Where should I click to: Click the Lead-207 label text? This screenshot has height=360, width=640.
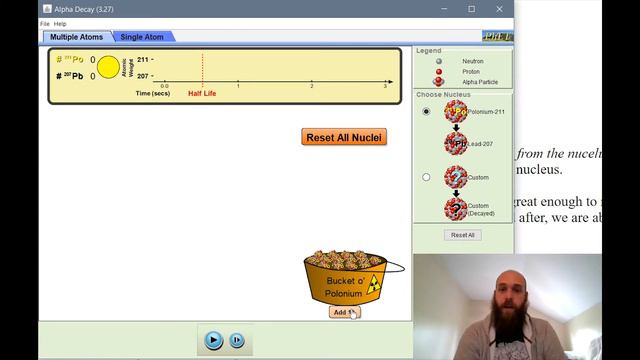480,144
